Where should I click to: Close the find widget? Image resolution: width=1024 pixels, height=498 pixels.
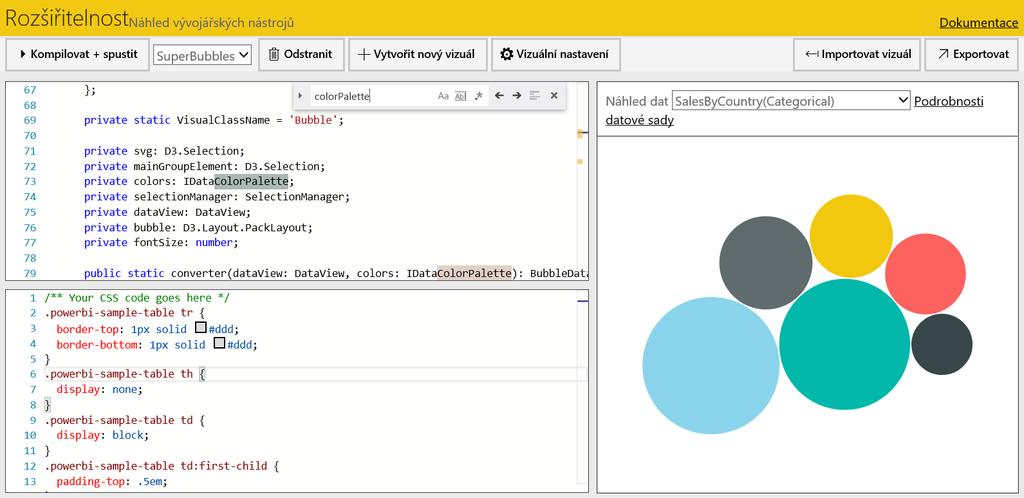click(554, 96)
